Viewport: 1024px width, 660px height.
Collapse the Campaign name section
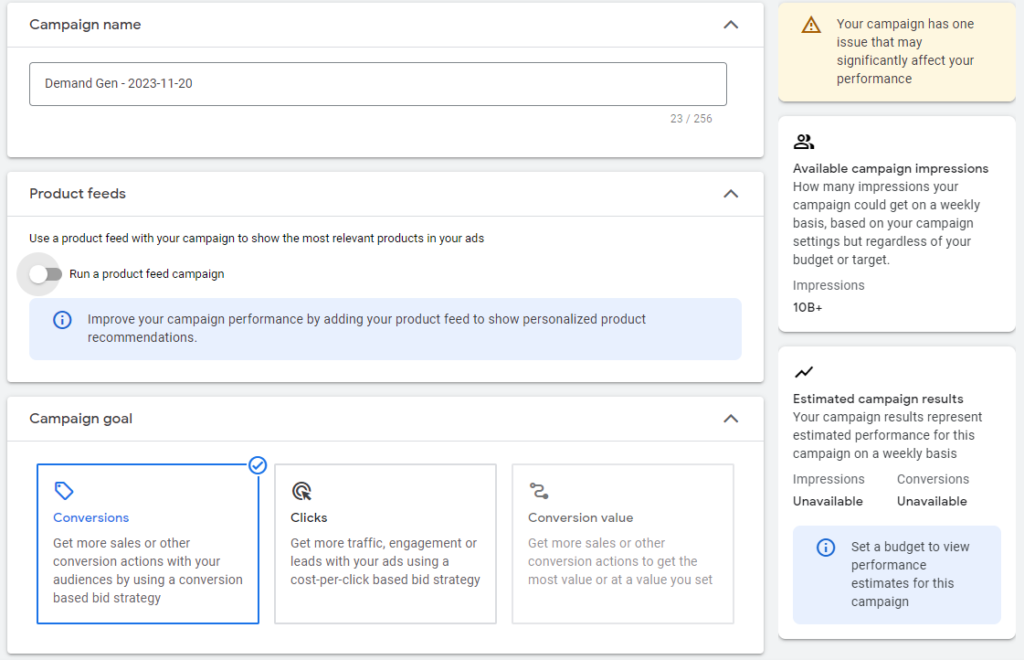click(731, 25)
